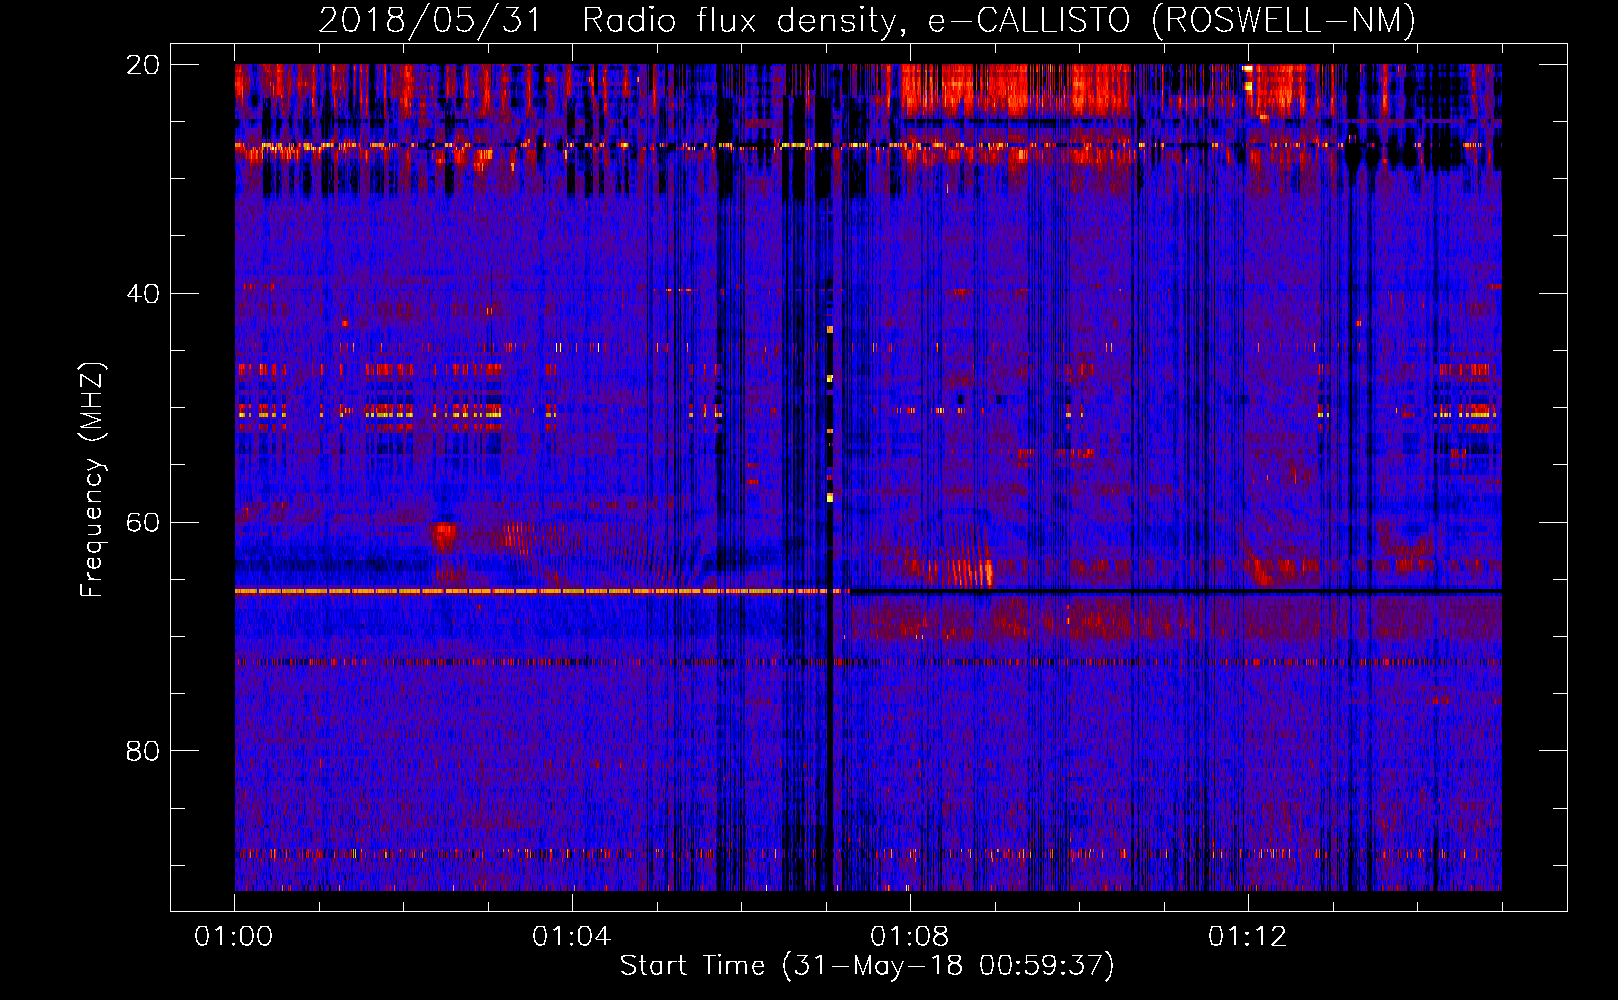1618x1000 pixels.
Task: Click the 'Start Time (31-May-18 00:59:37)' label
Action: pyautogui.click(x=867, y=966)
